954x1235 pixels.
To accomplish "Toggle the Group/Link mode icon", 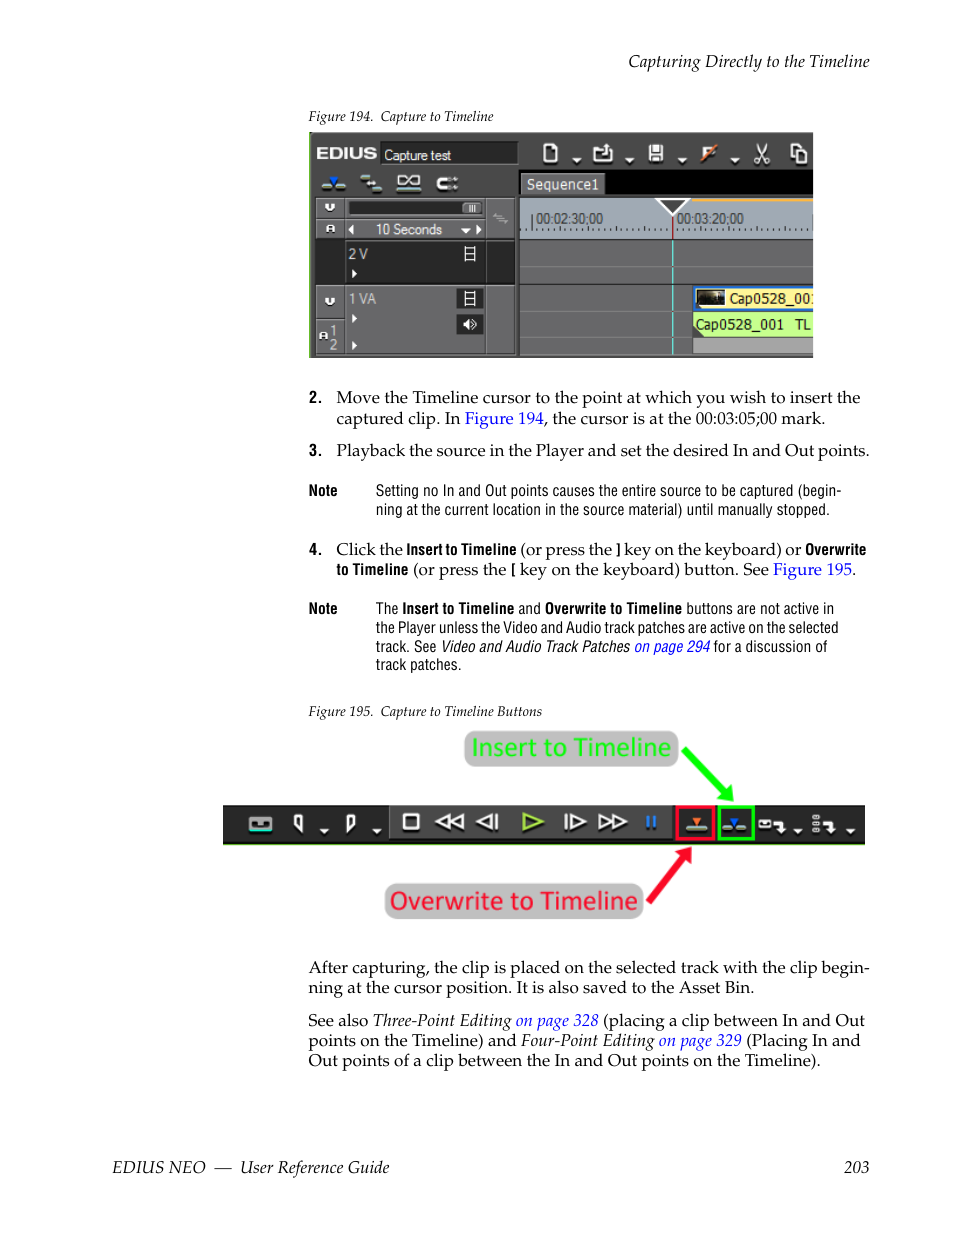I will 447,183.
